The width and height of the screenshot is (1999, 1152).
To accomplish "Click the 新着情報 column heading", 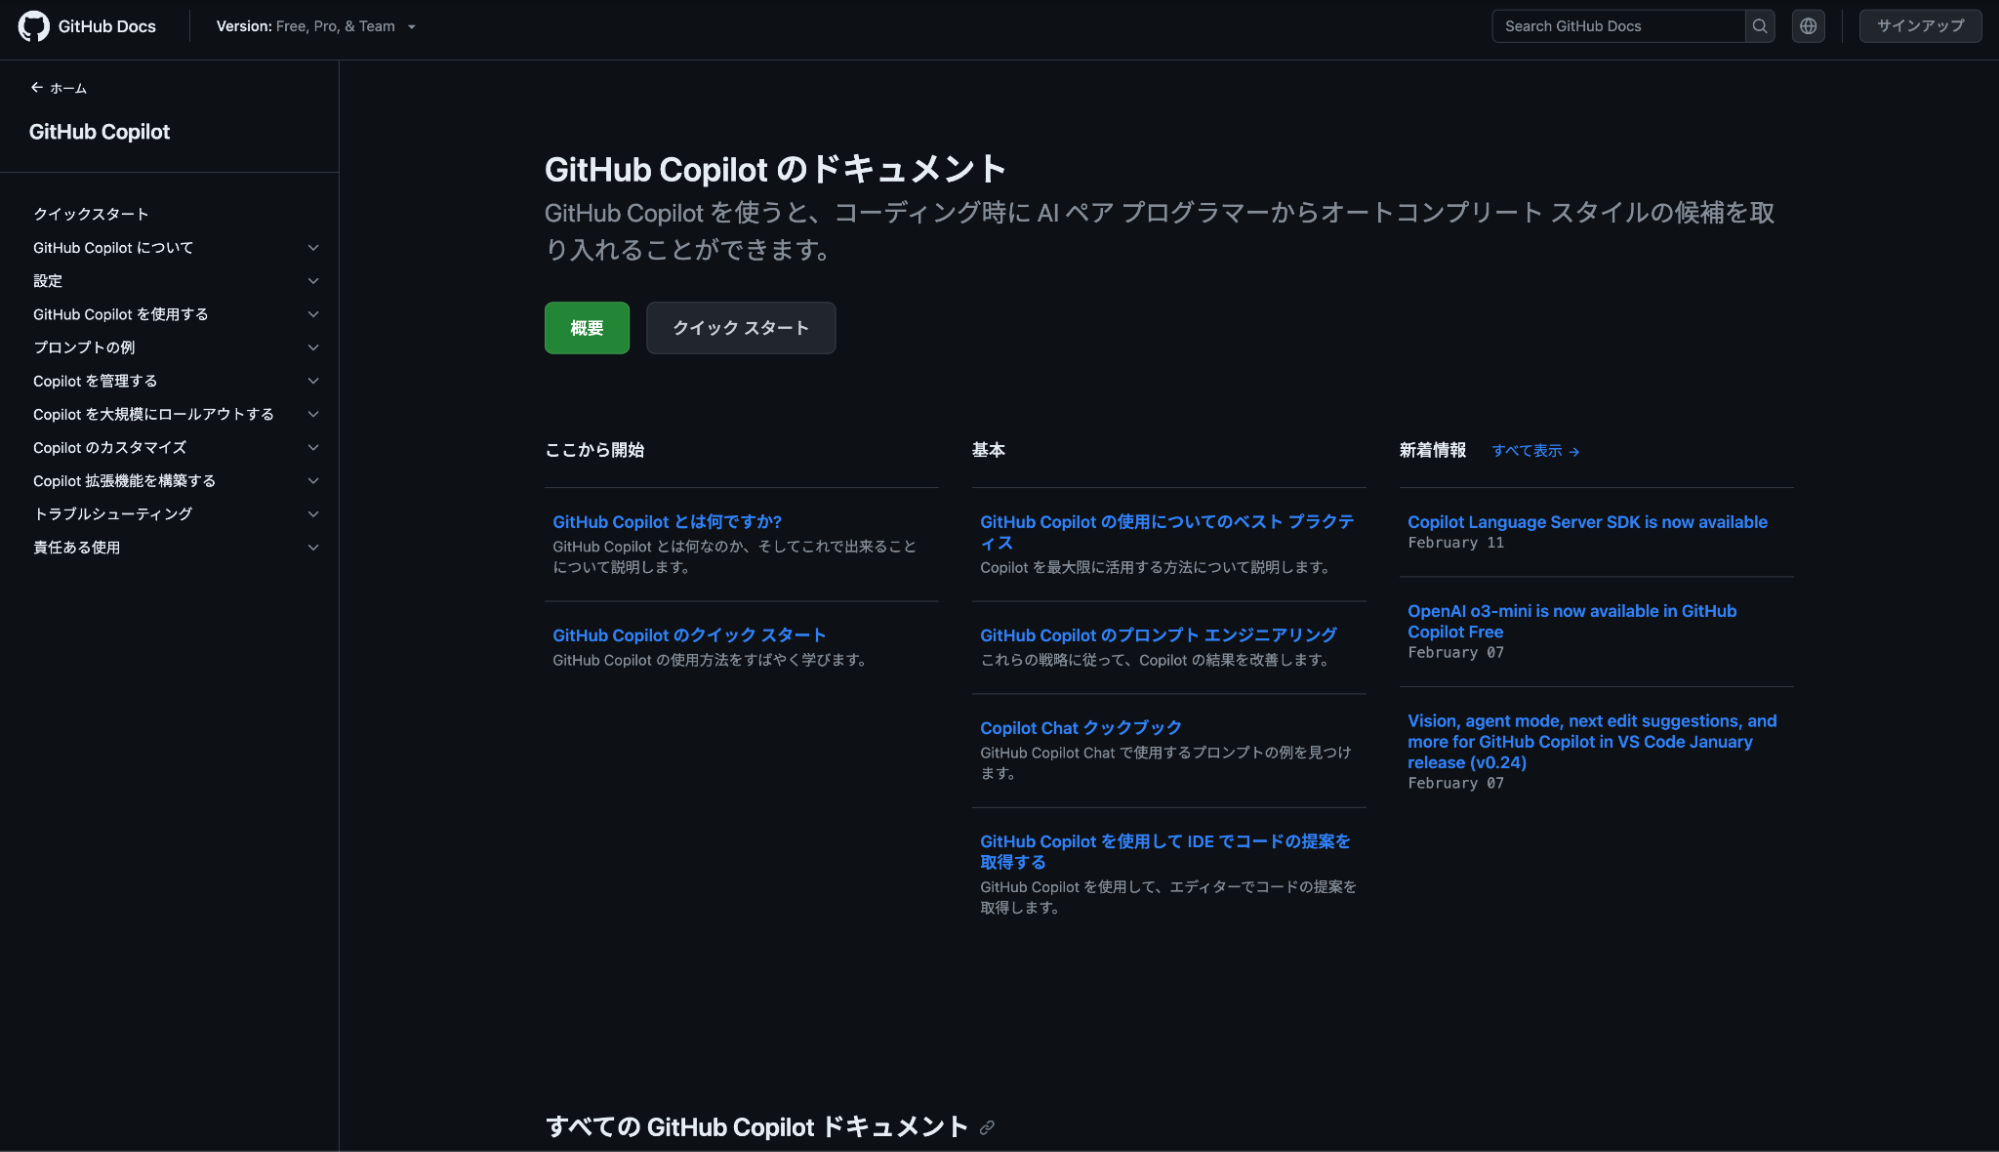I will pyautogui.click(x=1433, y=450).
